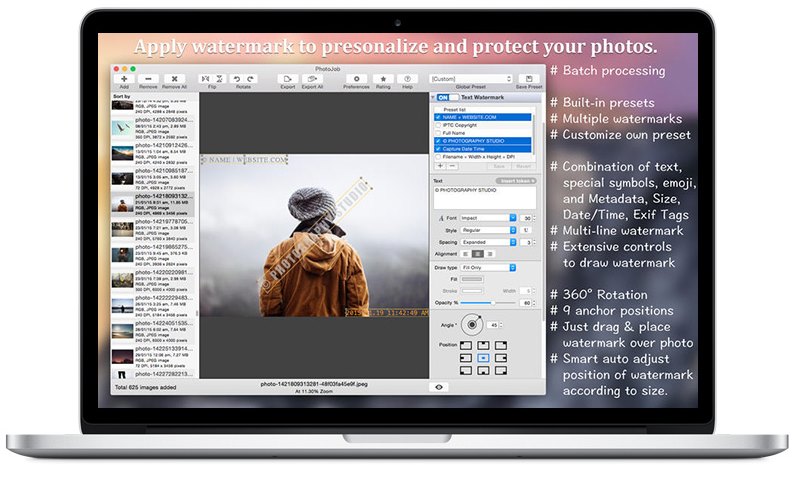Select the bottom-left anchor position

tap(466, 371)
